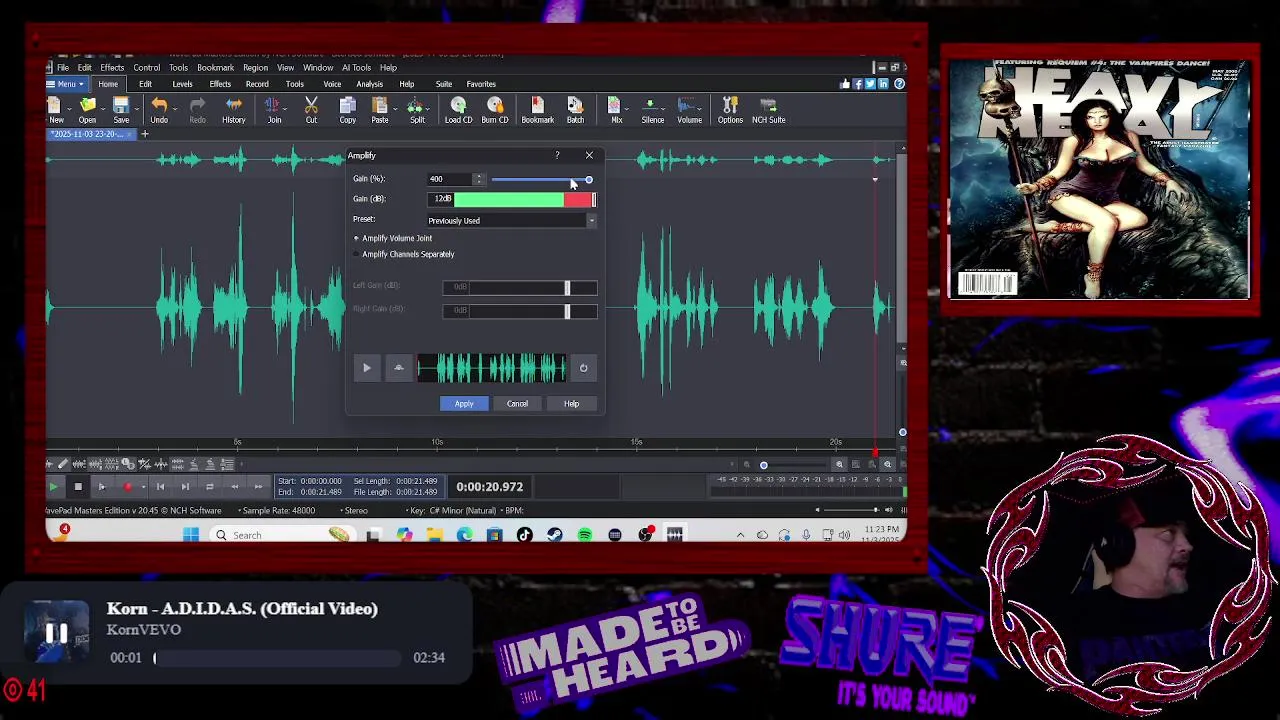Toggle the loop playback button
1280x720 pixels.
click(x=209, y=487)
